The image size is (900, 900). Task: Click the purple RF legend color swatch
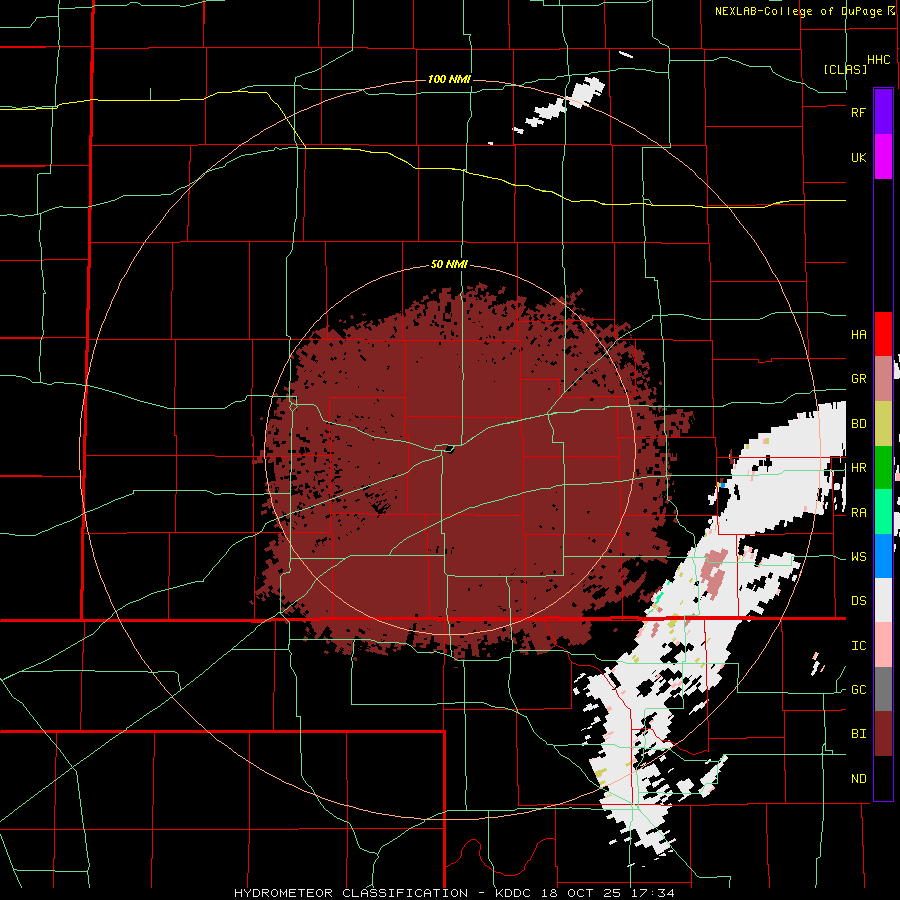pos(883,112)
